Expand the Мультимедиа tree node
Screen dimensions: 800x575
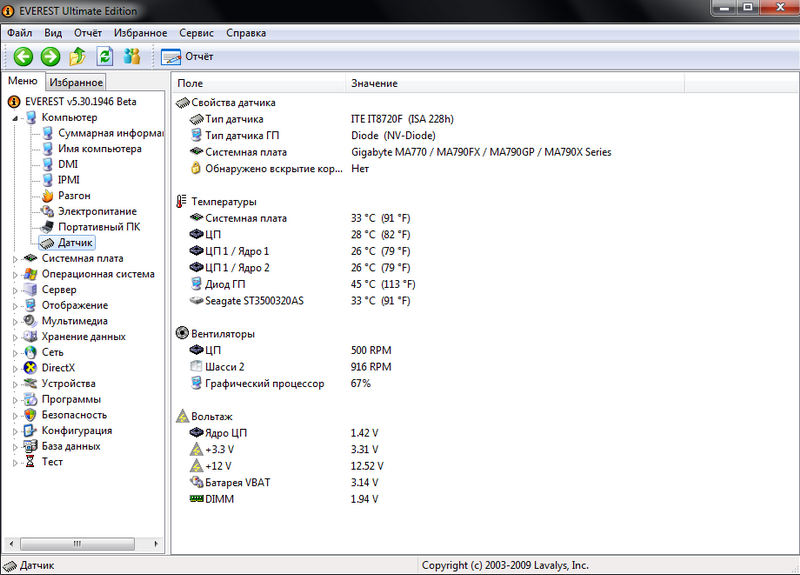[x=16, y=321]
